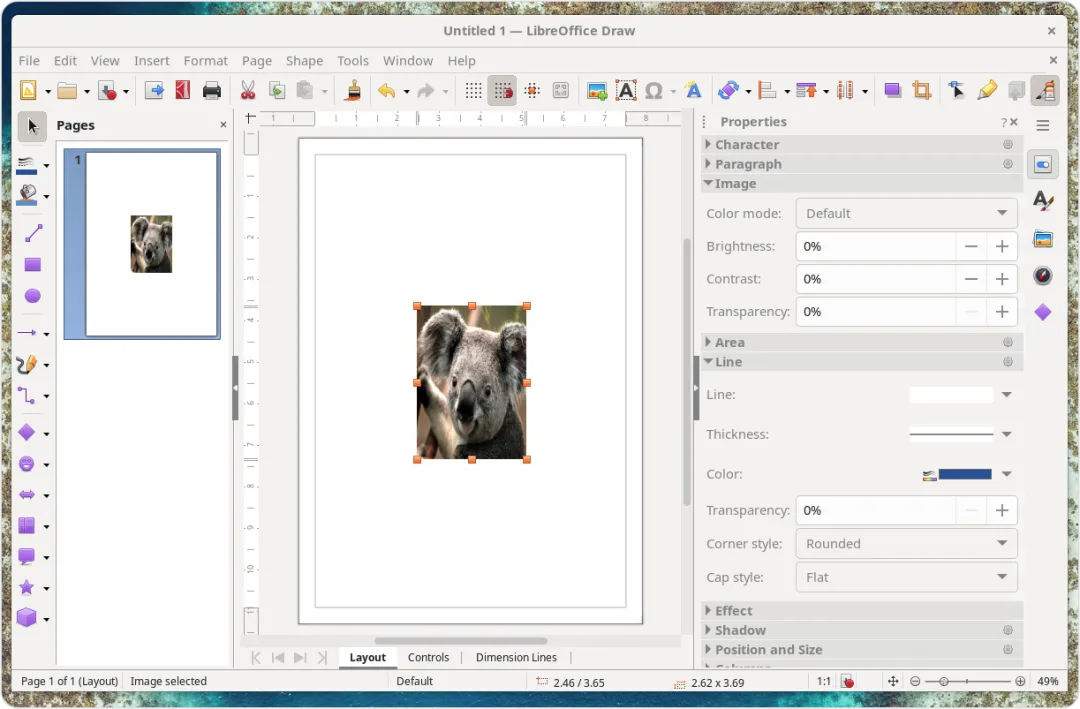This screenshot has height=709, width=1080.
Task: Click the Insert Text Box icon
Action: pyautogui.click(x=626, y=91)
